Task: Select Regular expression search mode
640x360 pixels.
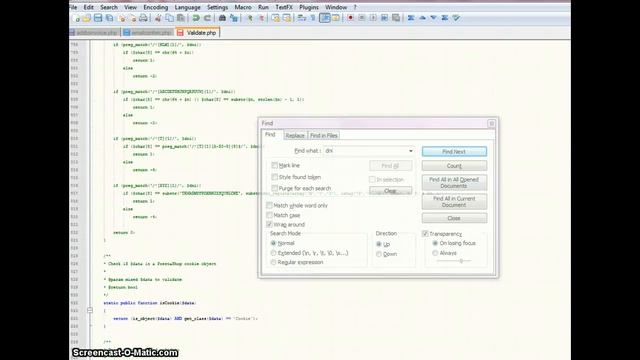Action: [x=273, y=262]
